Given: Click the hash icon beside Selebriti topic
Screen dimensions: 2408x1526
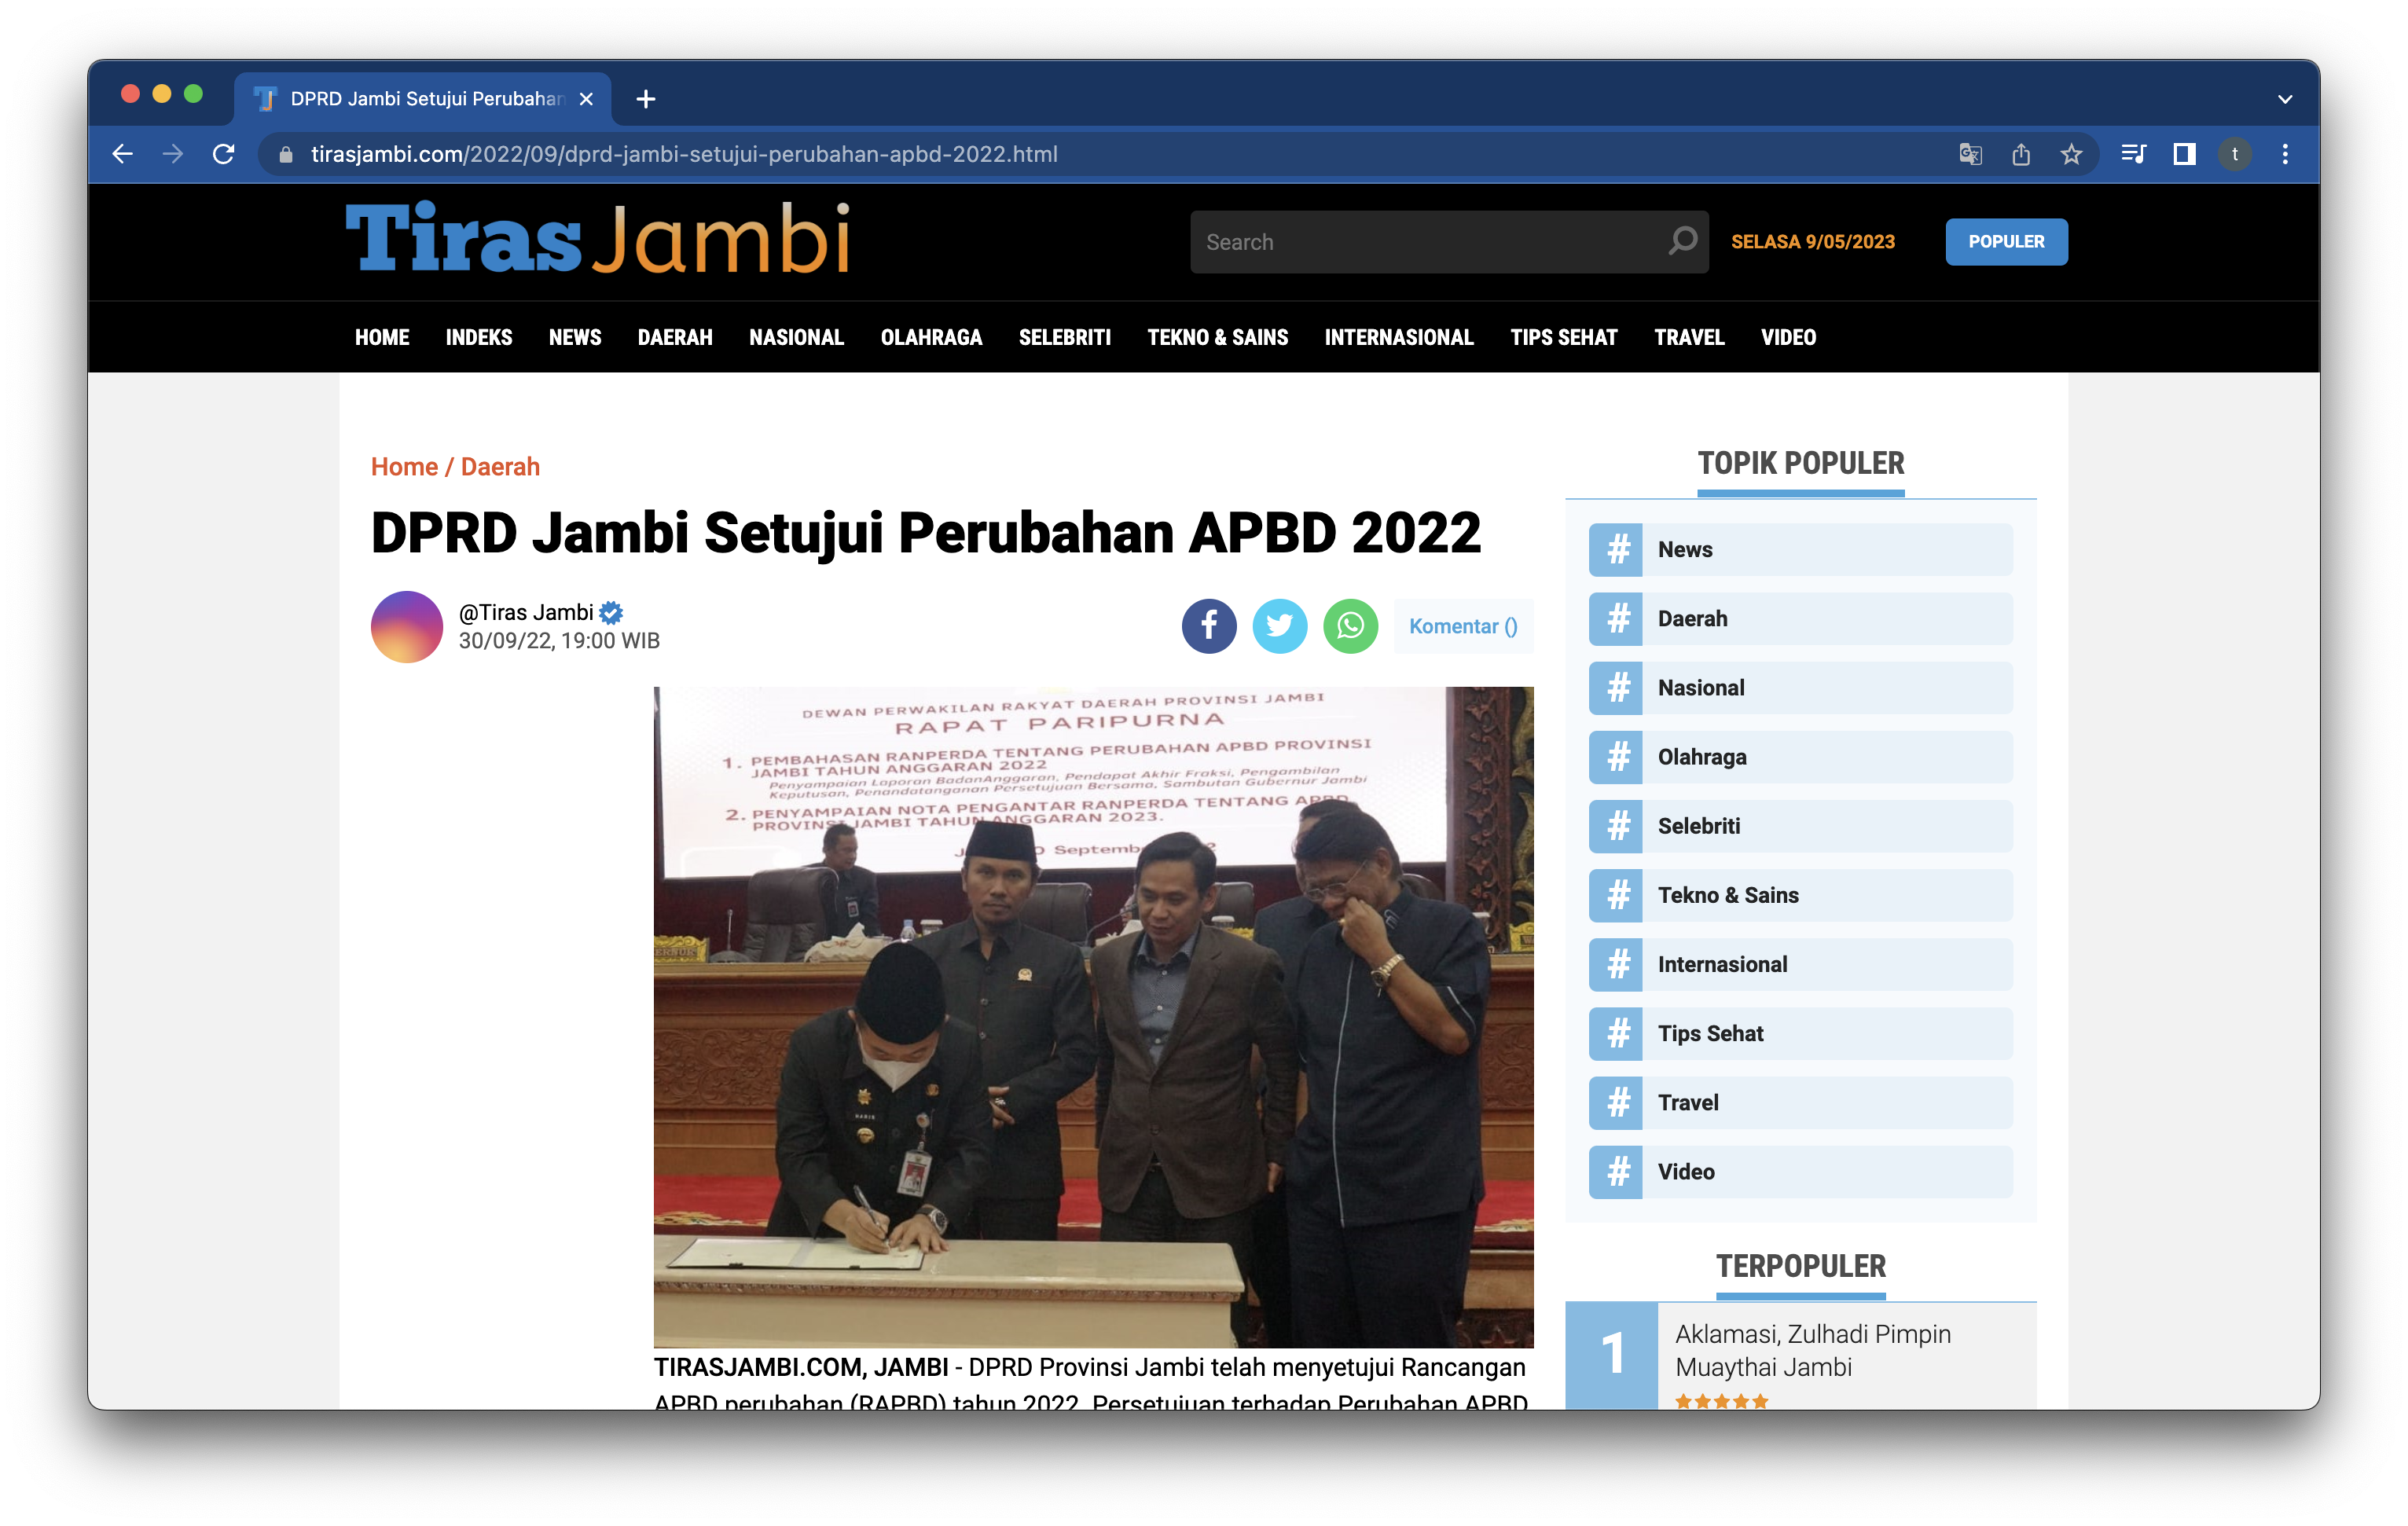Looking at the screenshot, I should point(1616,826).
